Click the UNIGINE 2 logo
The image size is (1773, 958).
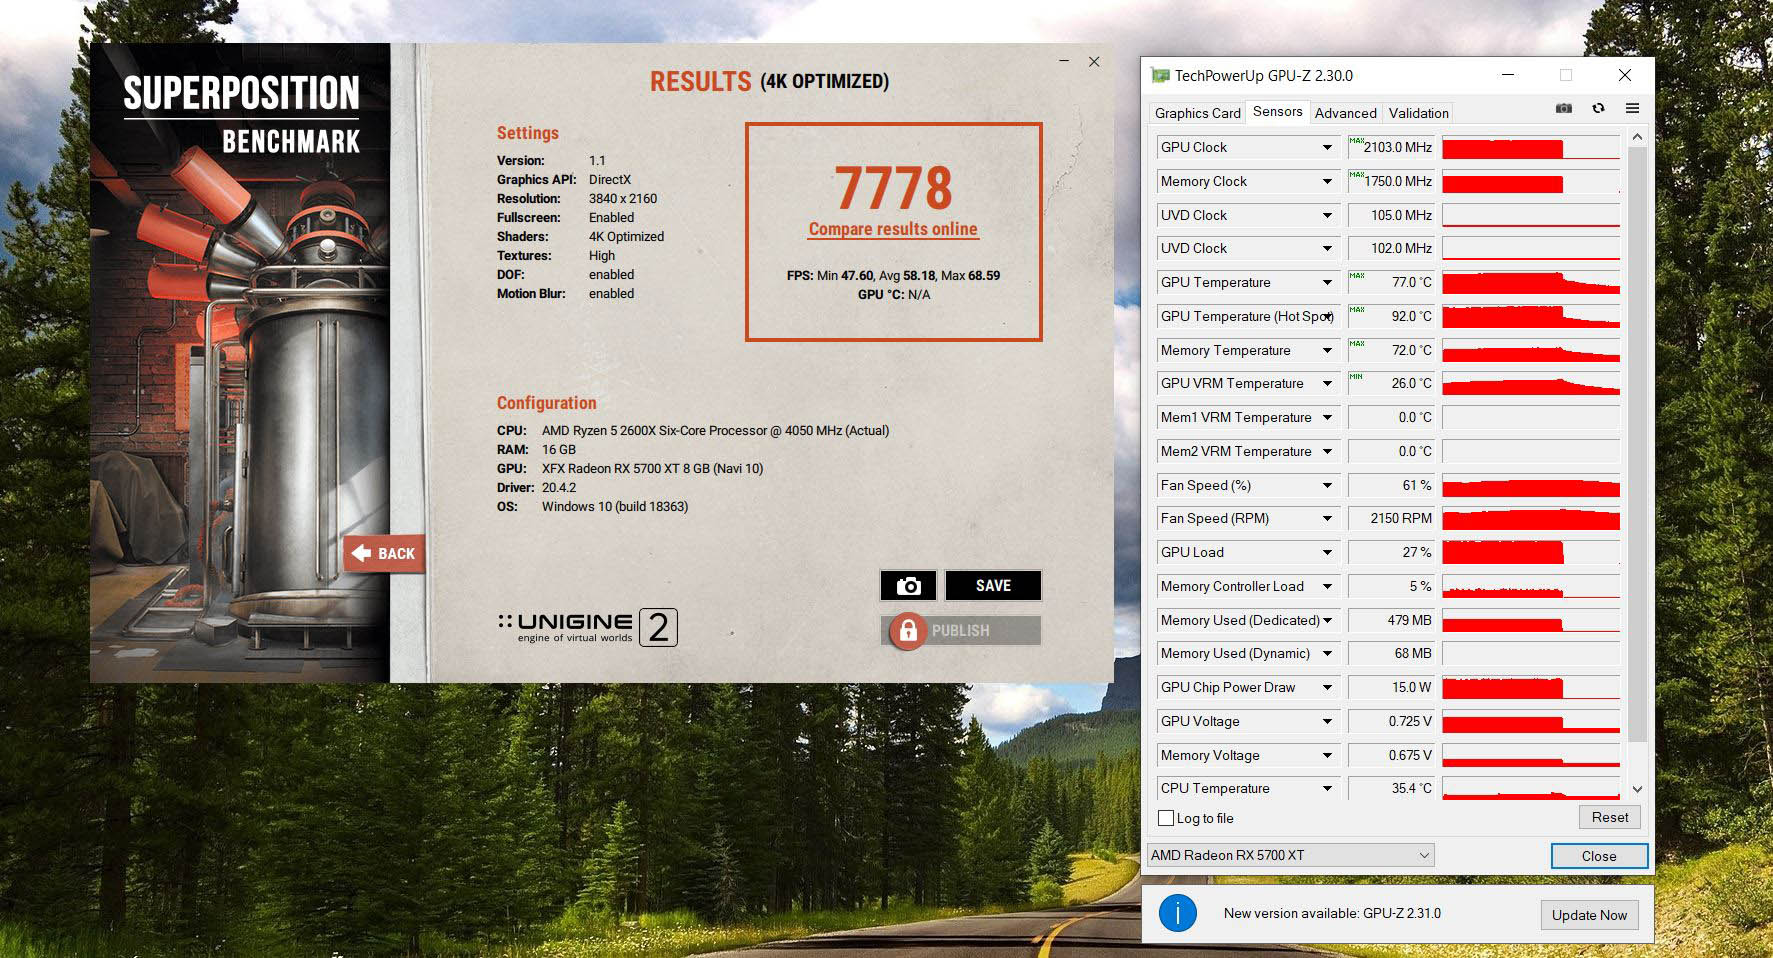(x=588, y=627)
